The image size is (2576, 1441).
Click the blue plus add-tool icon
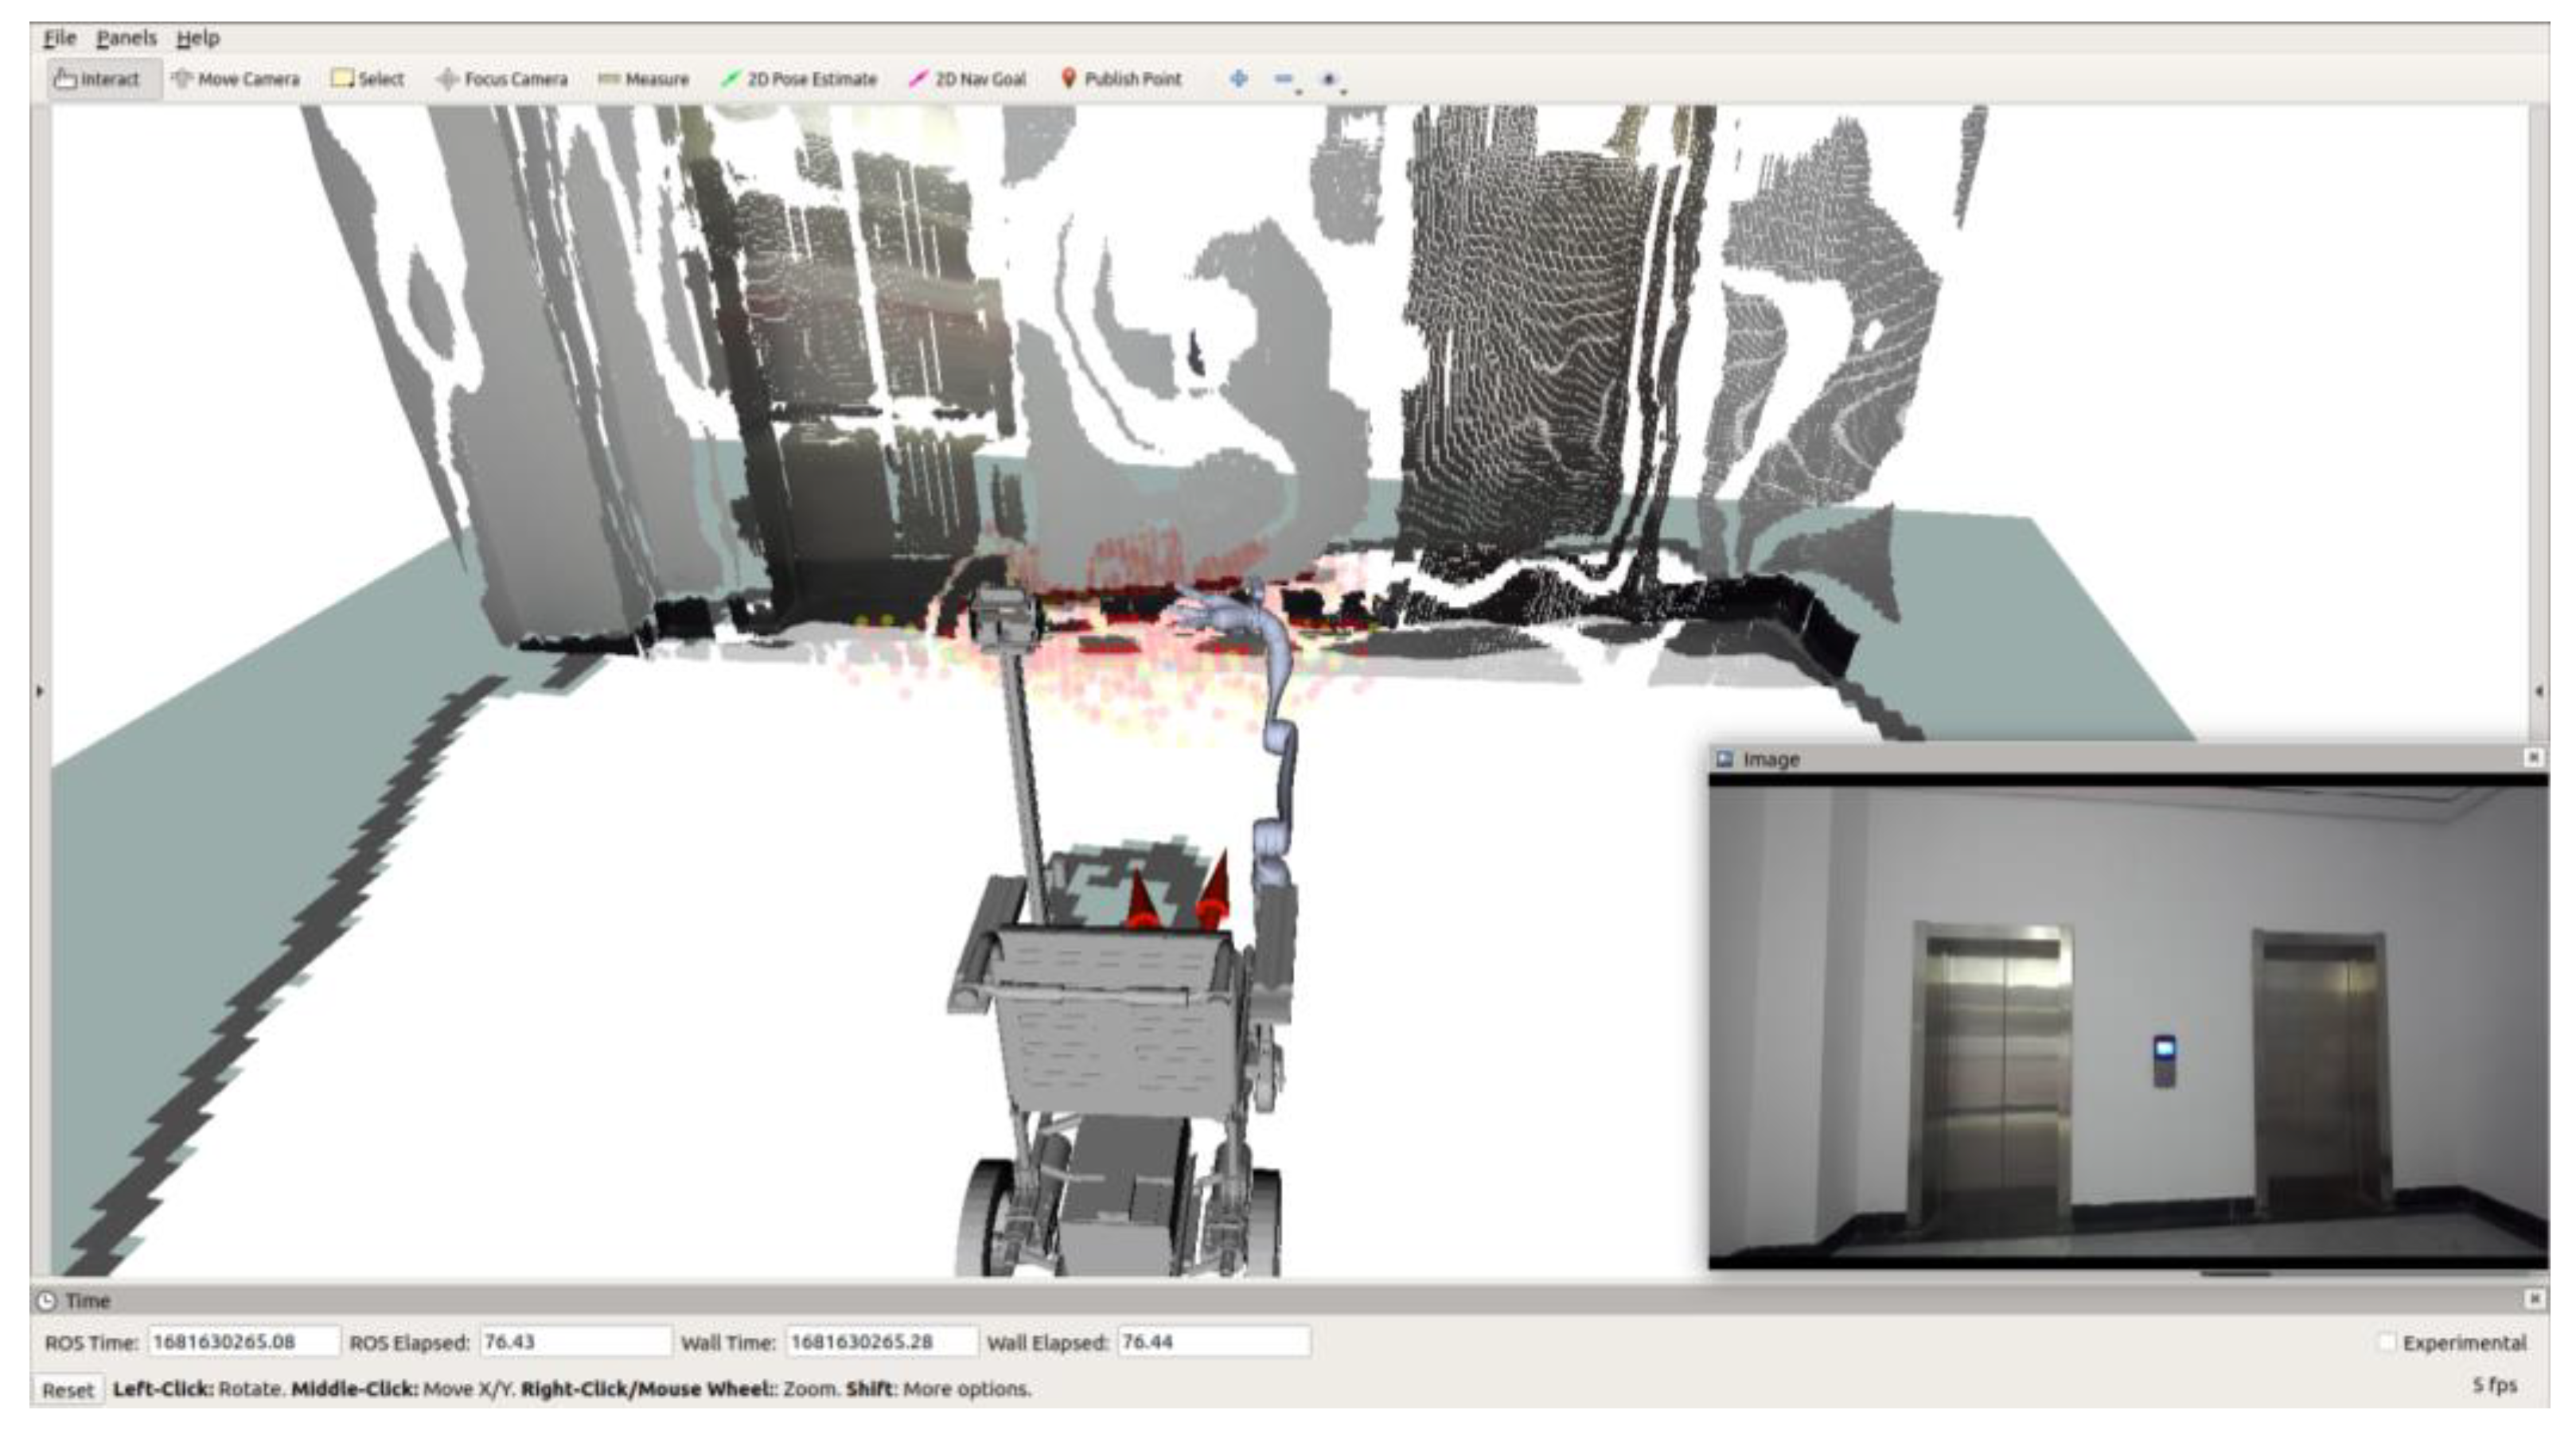[1238, 78]
